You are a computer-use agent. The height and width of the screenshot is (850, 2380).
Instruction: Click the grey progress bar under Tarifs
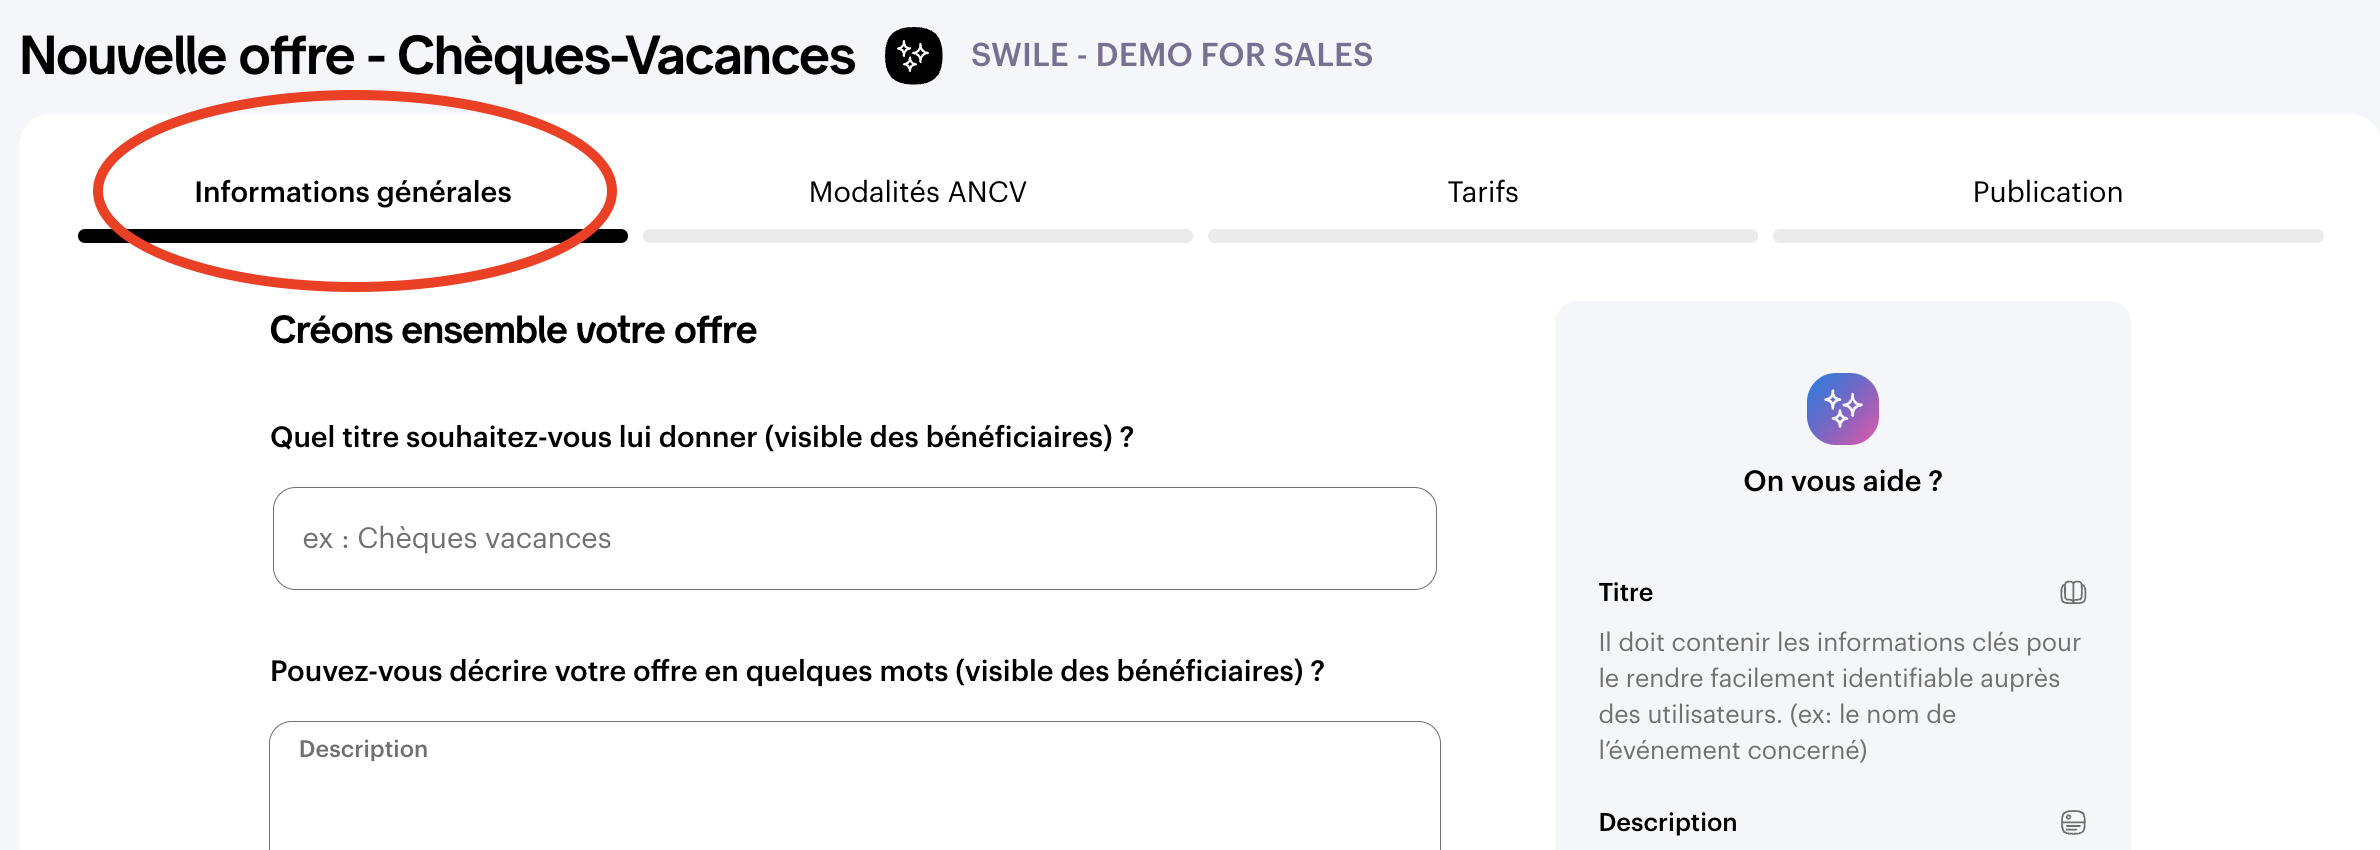pos(1482,236)
